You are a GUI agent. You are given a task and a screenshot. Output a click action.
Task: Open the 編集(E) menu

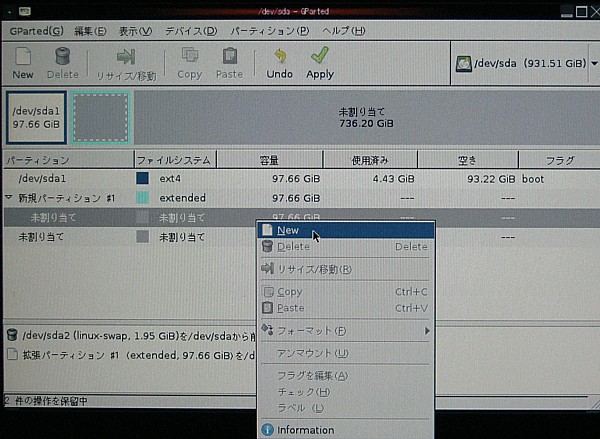click(90, 31)
